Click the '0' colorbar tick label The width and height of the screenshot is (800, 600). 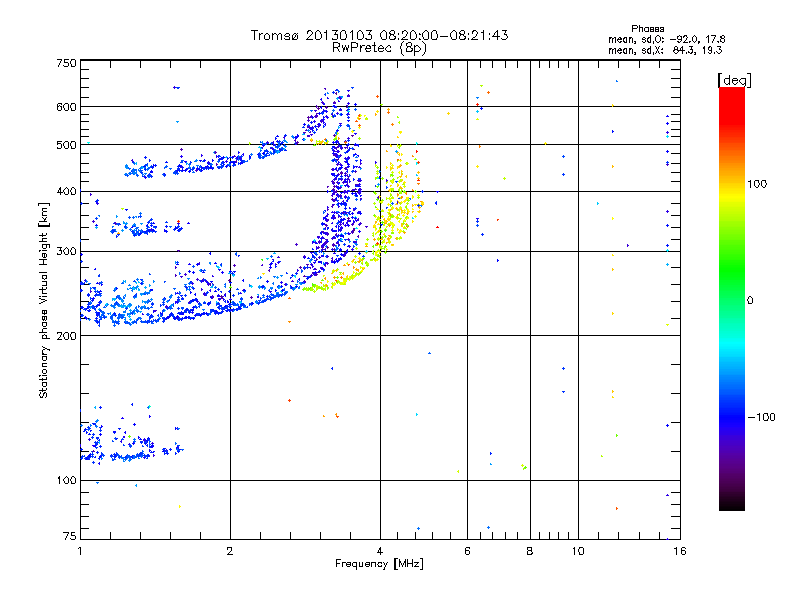(x=750, y=301)
